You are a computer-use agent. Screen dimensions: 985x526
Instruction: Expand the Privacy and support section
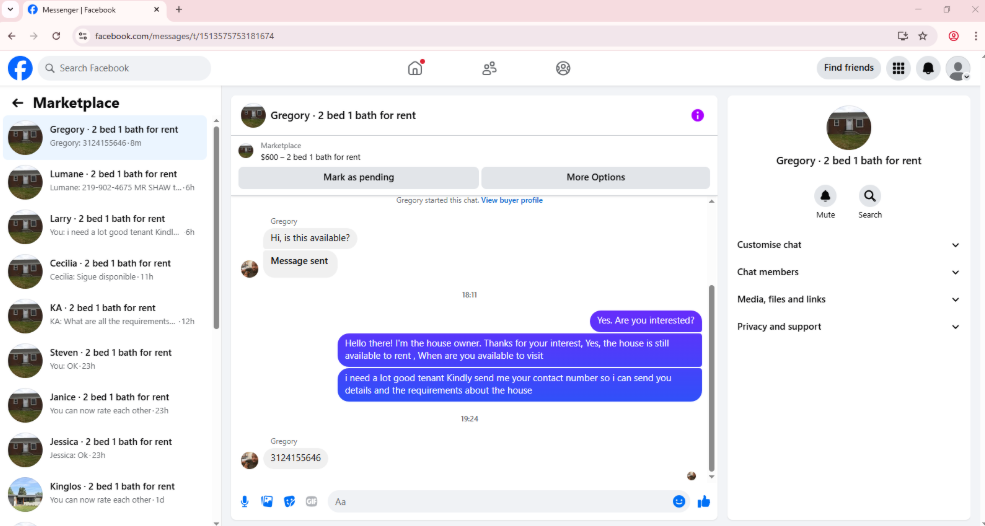(848, 327)
